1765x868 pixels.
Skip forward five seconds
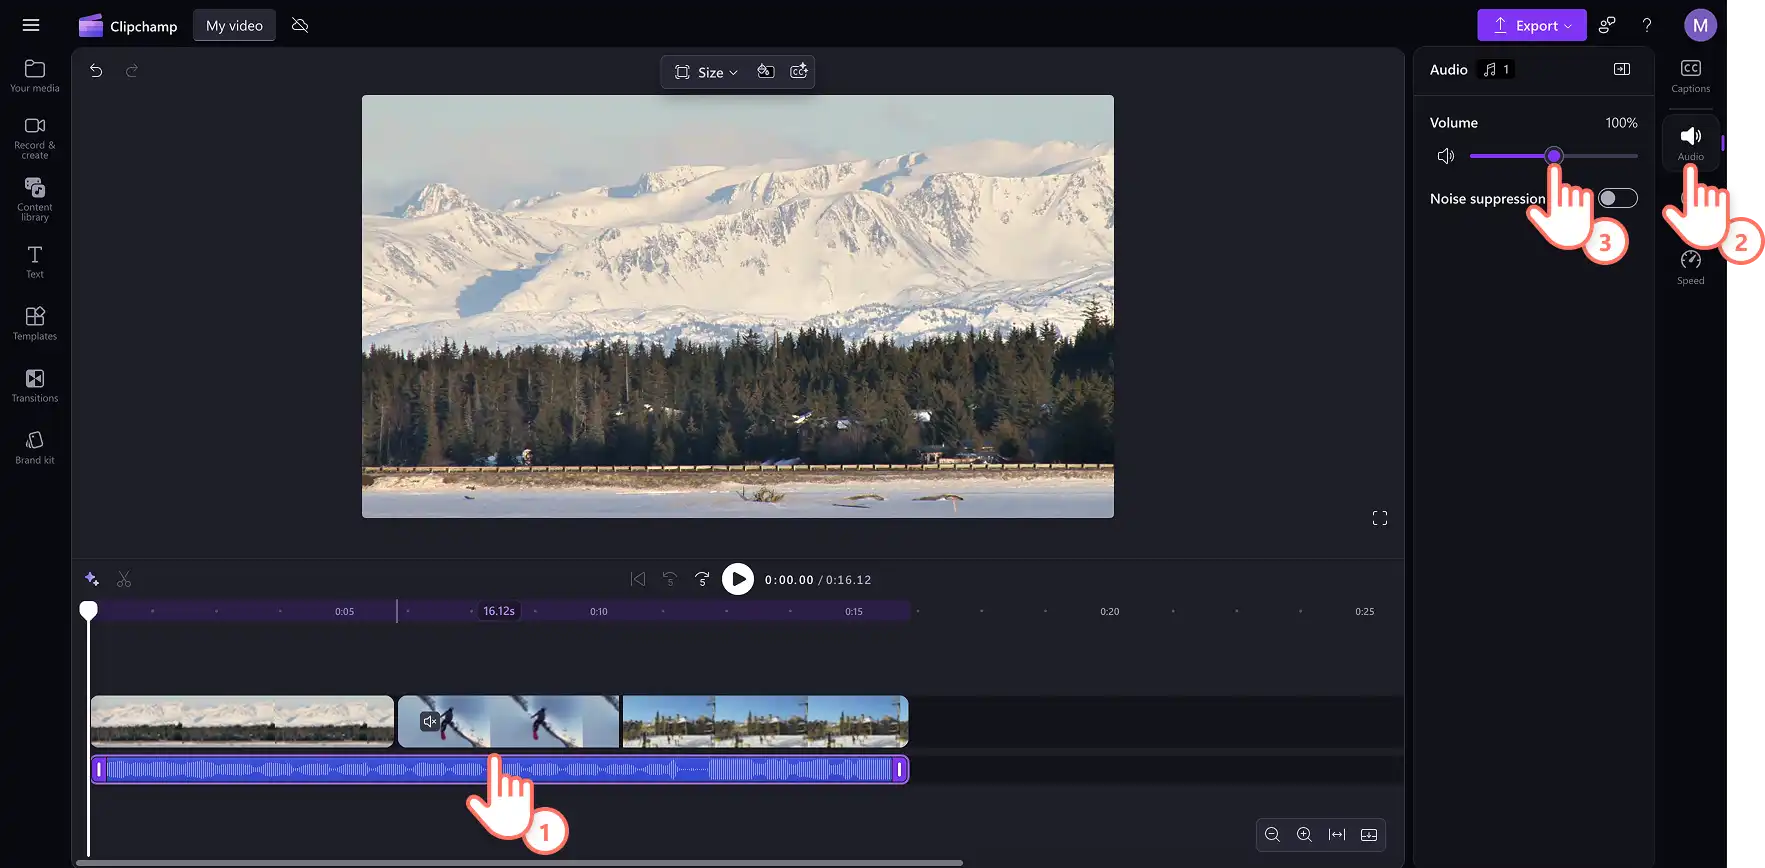pyautogui.click(x=702, y=579)
